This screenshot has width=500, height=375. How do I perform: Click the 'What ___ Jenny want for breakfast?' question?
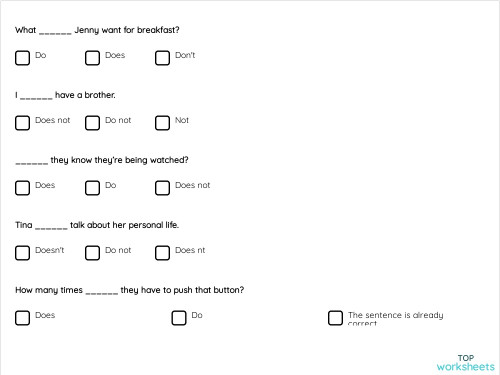[x=97, y=30]
